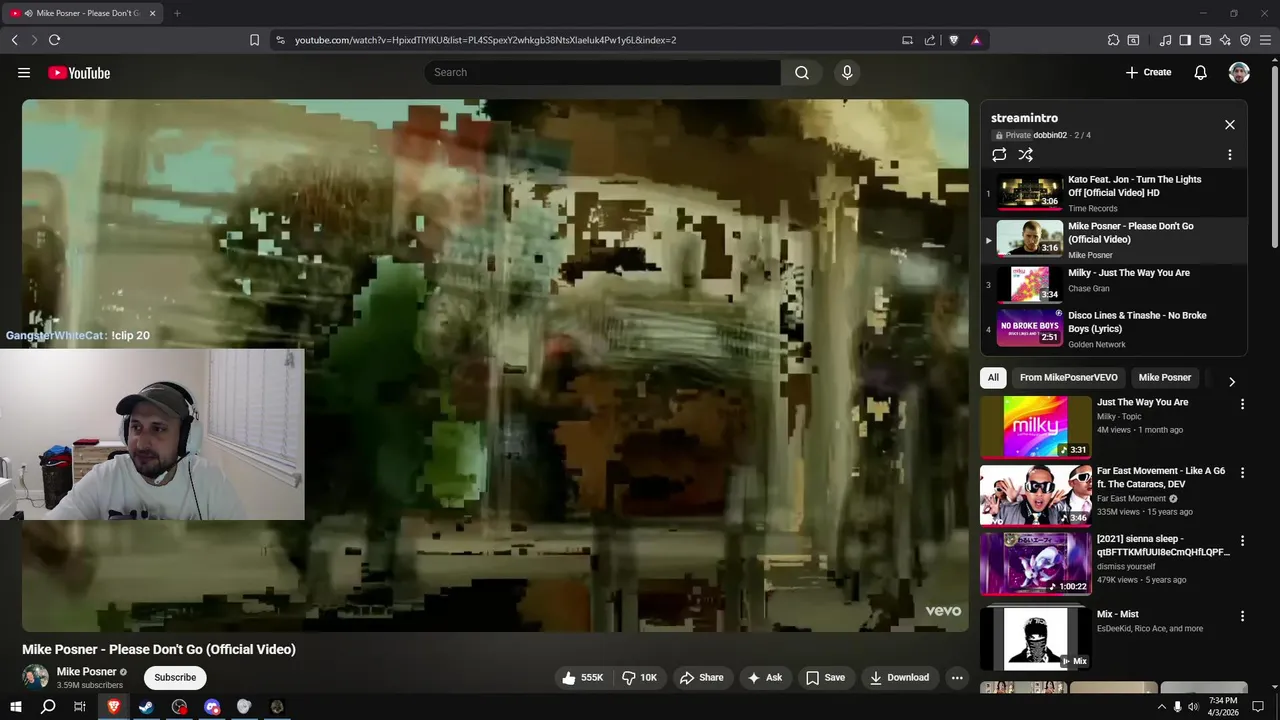Go back in browser history

[14, 40]
